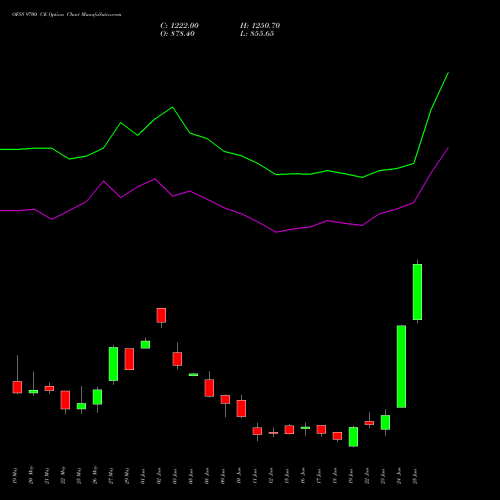
Task: Select the 19 May date label
Action: tap(15, 475)
